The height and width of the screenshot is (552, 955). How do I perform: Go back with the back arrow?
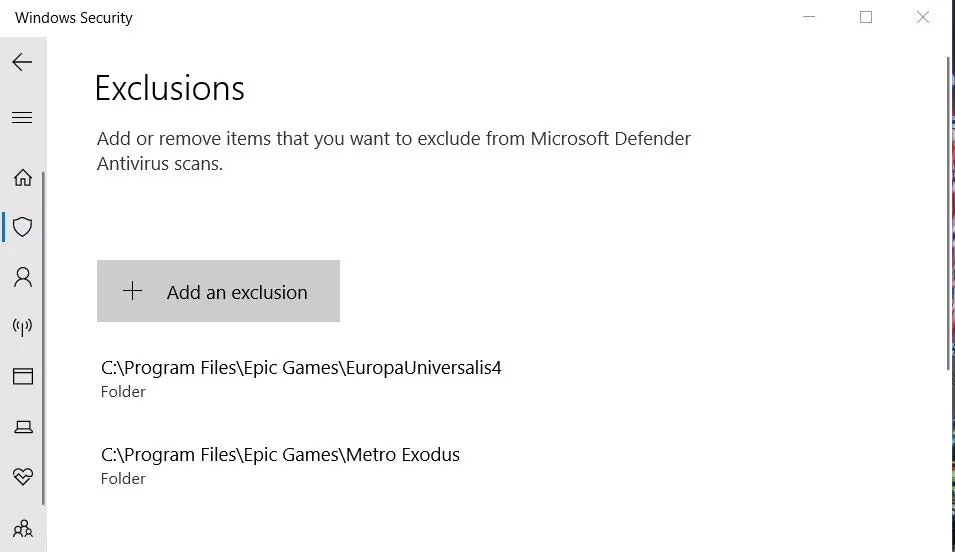(22, 62)
